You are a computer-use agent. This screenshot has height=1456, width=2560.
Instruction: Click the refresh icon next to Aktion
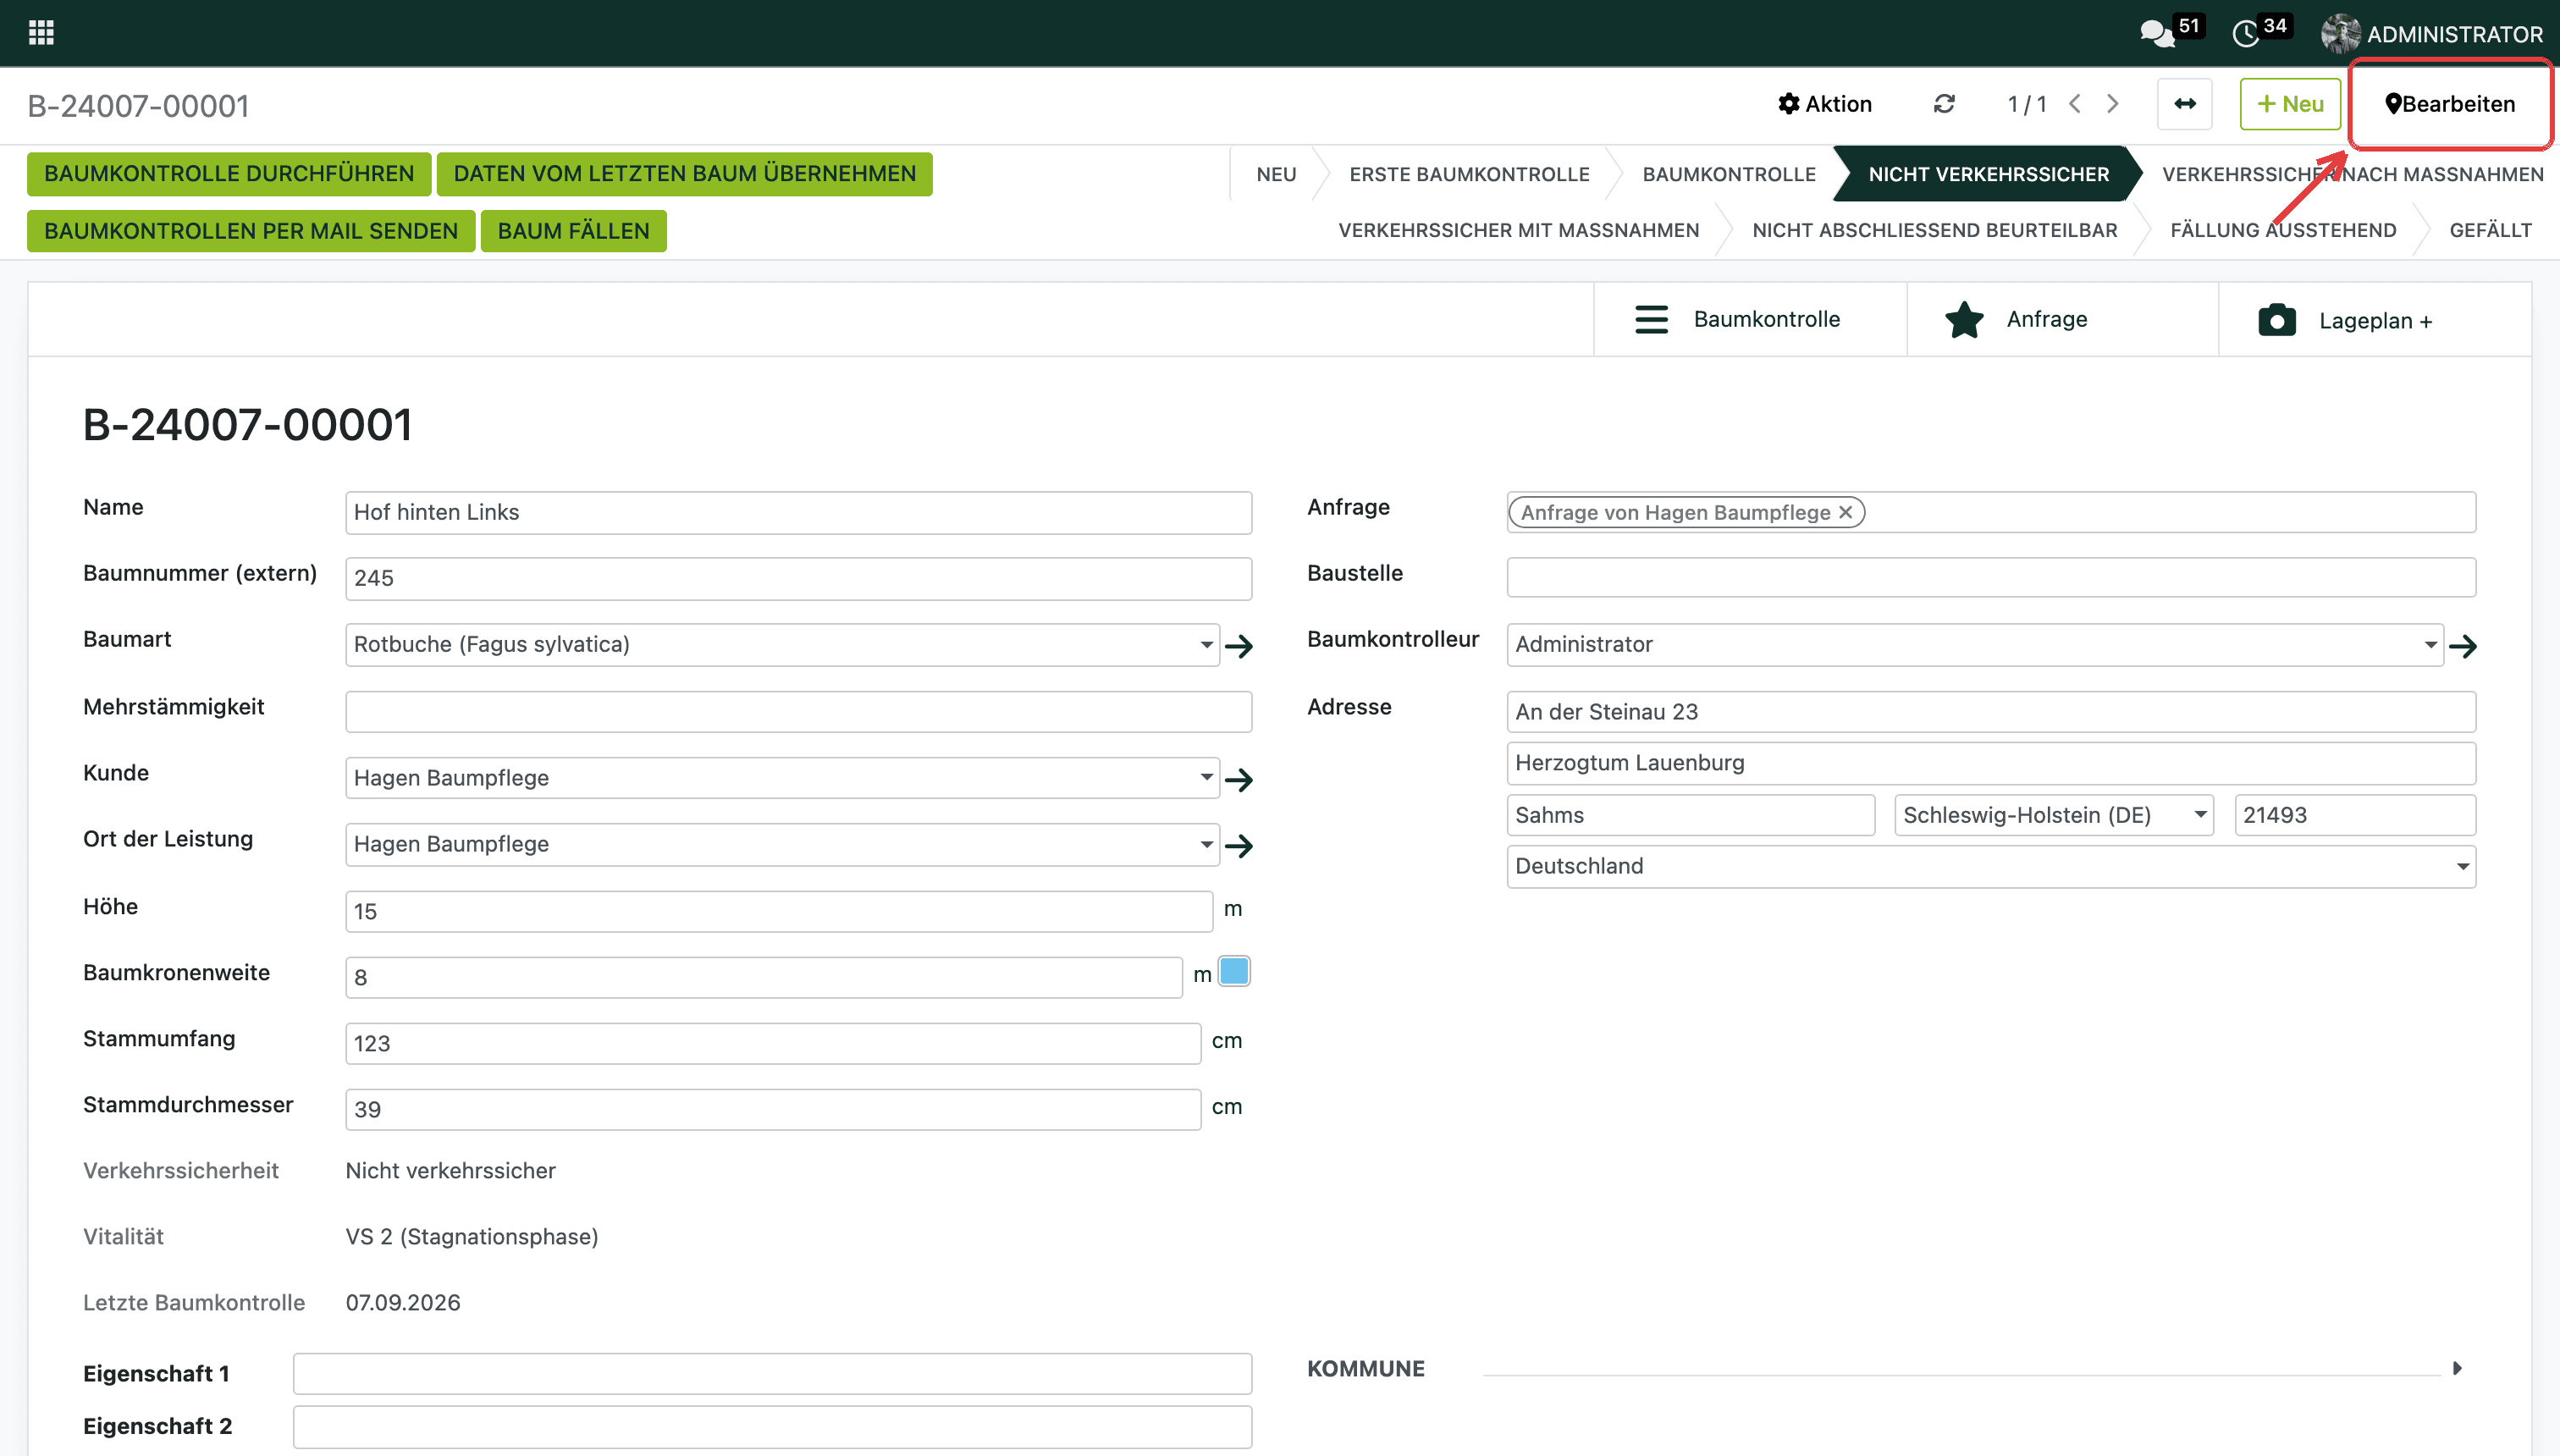click(1944, 104)
